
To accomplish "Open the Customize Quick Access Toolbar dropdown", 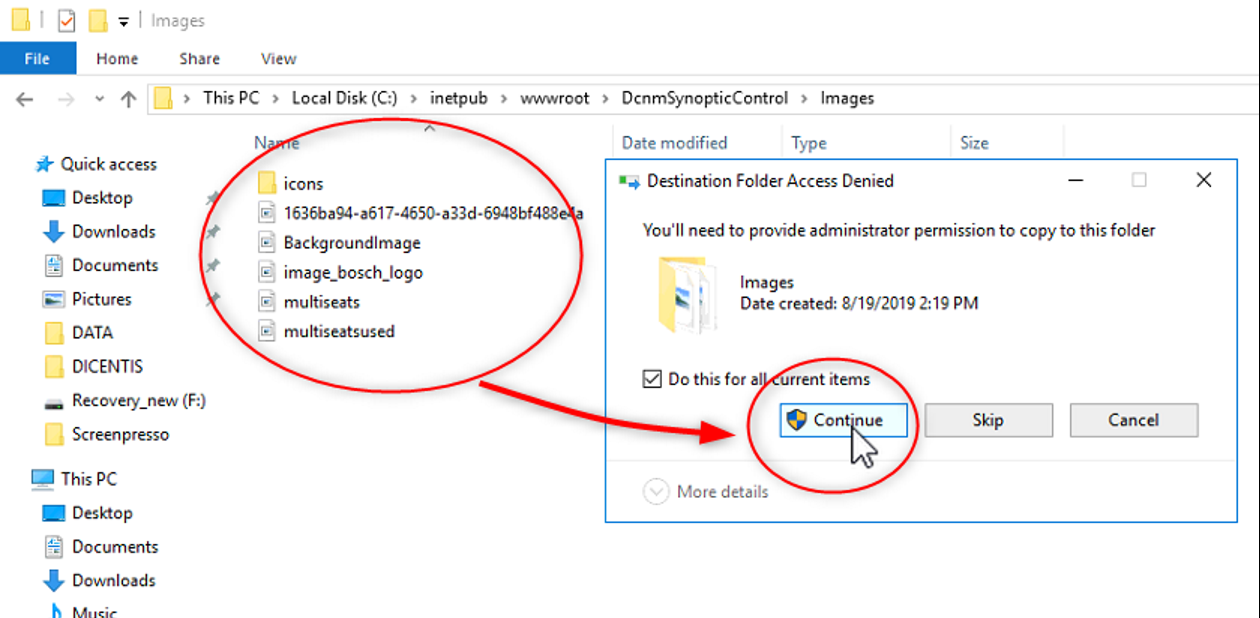I will [x=123, y=21].
